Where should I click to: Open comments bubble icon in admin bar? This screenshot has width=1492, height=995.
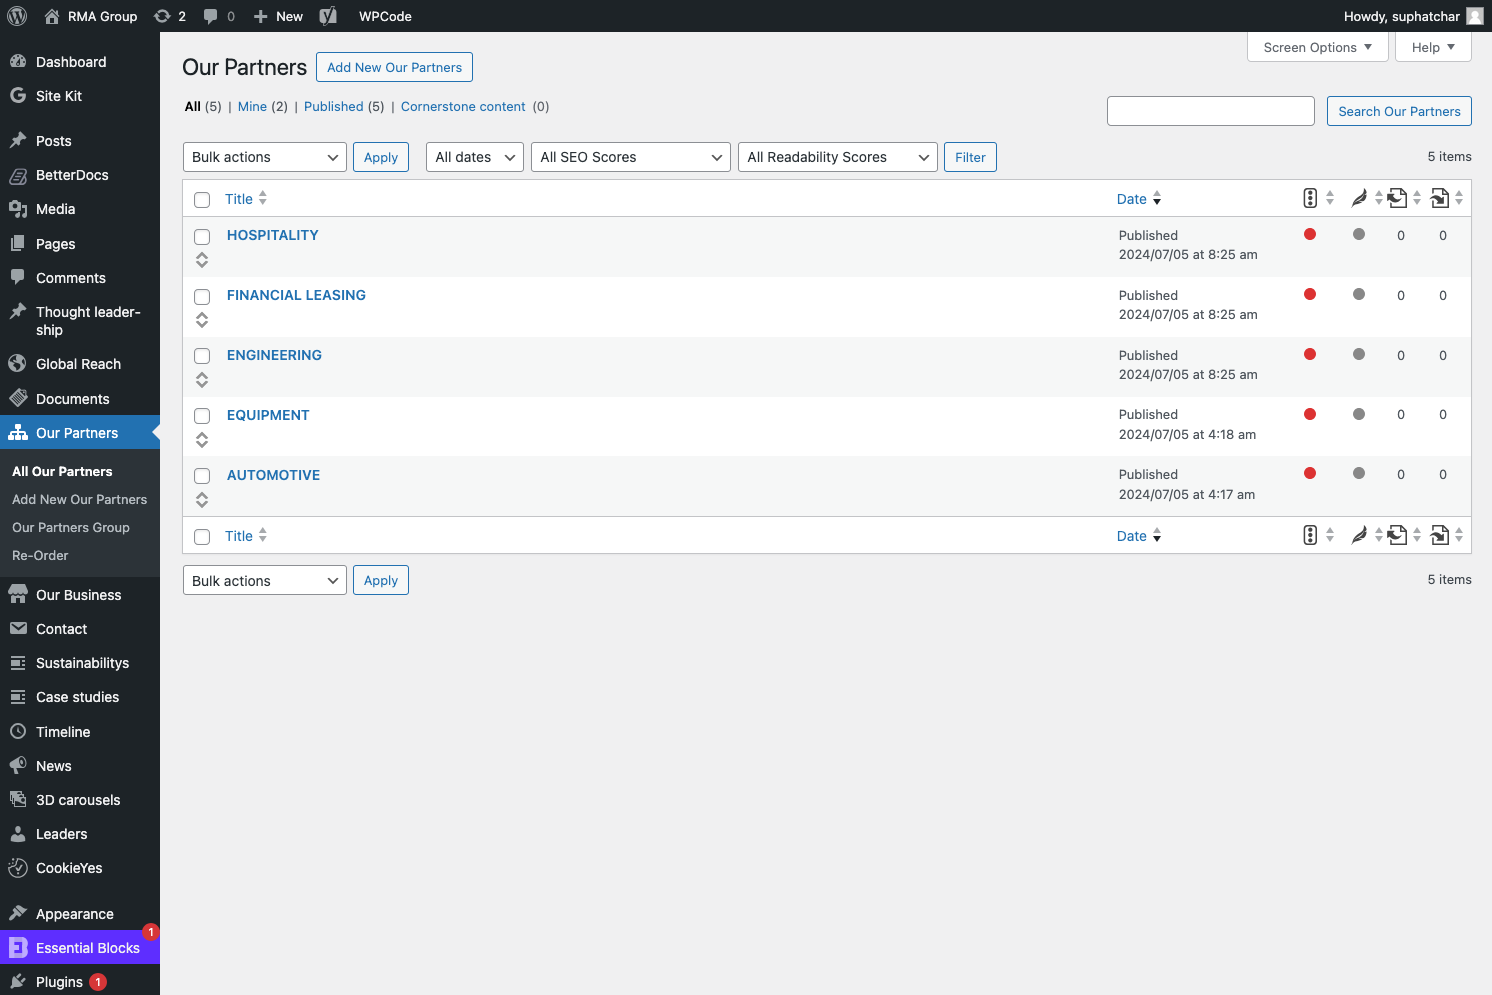coord(211,16)
